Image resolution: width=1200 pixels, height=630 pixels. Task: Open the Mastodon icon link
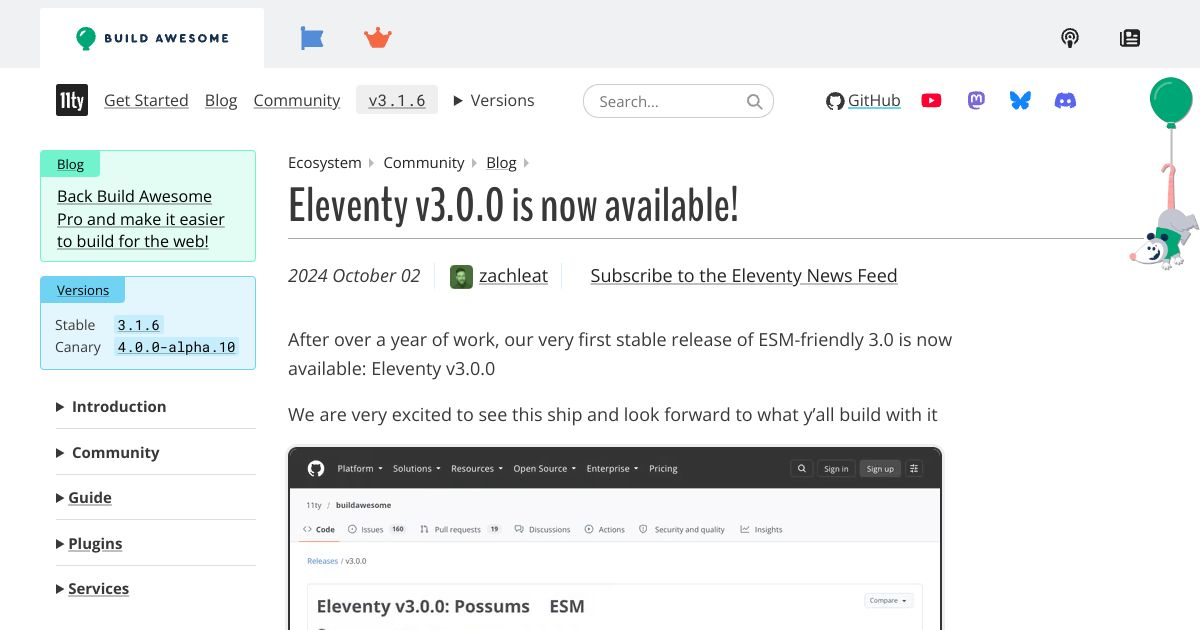click(x=976, y=100)
